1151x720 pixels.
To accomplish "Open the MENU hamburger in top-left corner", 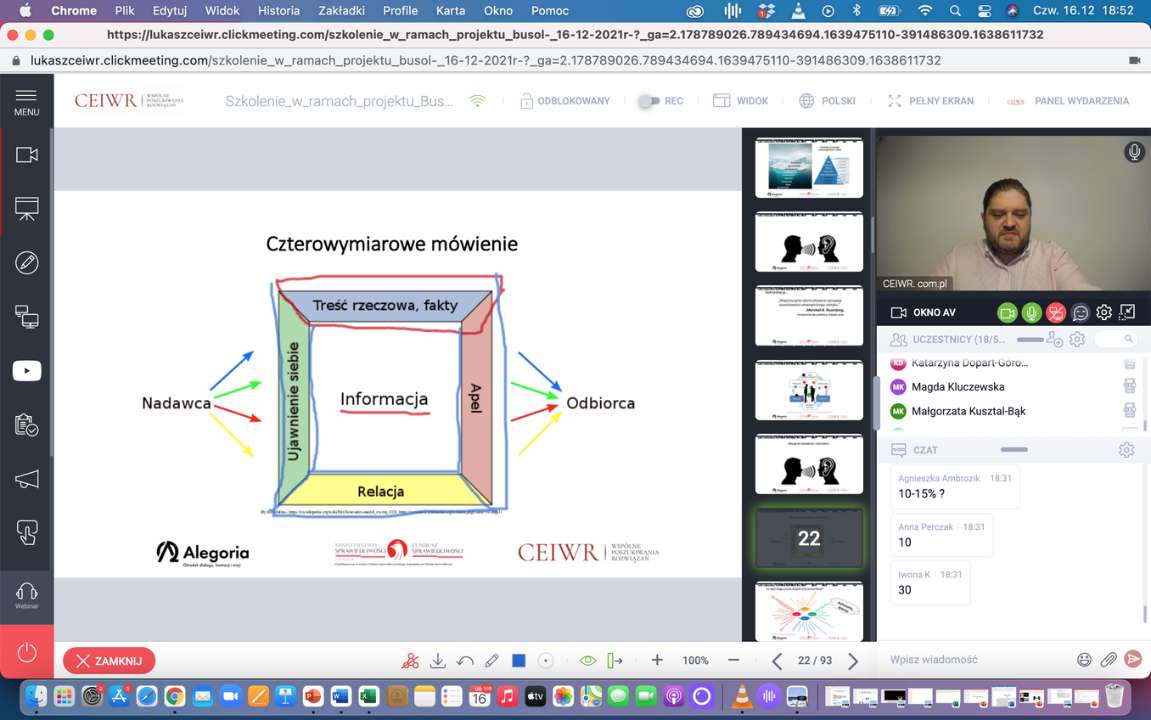I will tap(27, 101).
